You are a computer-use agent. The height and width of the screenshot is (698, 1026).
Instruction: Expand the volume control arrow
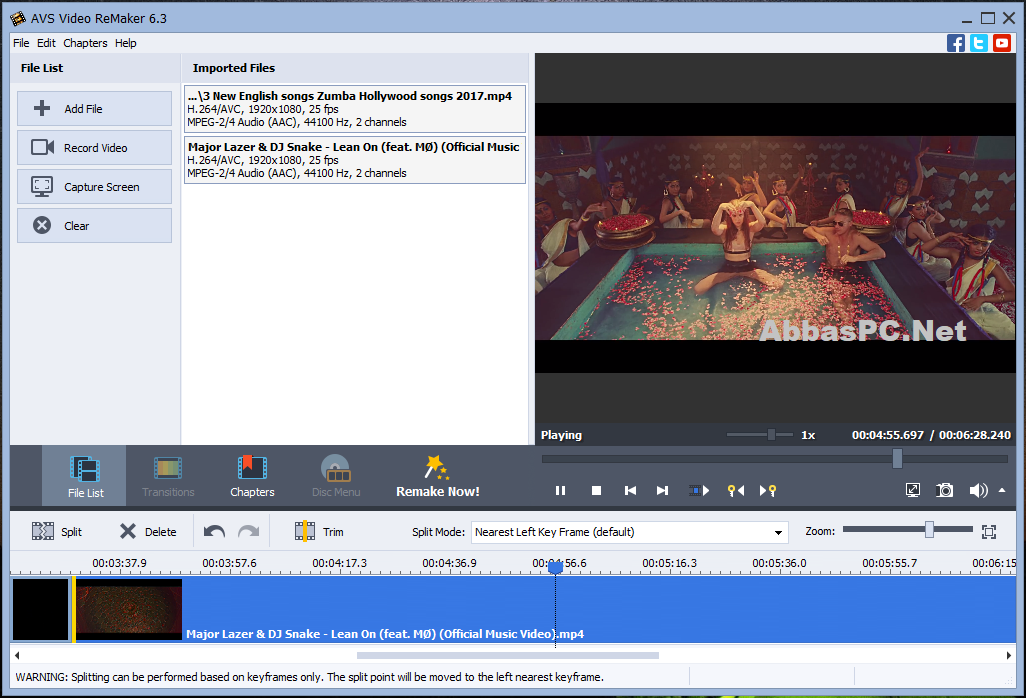[1002, 490]
